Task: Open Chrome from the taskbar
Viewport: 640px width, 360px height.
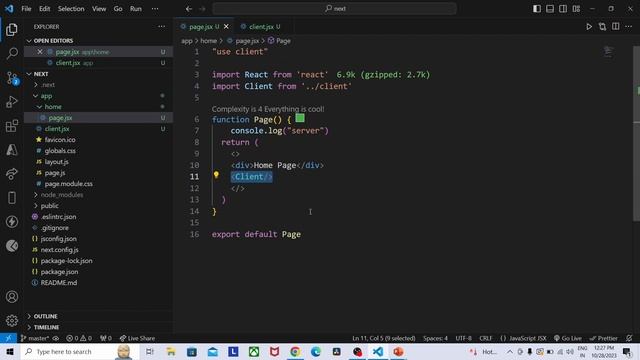Action: 295,352
